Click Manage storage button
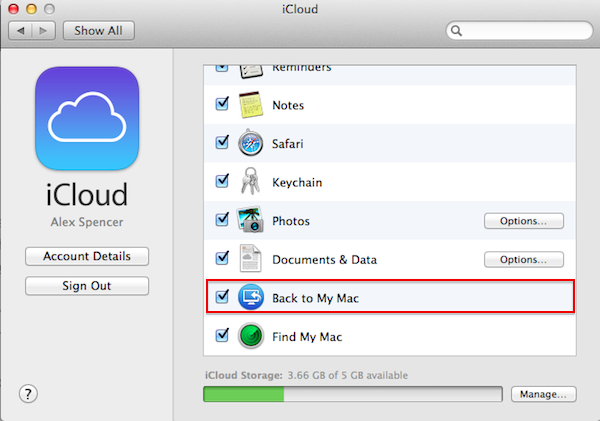Image resolution: width=600 pixels, height=421 pixels. click(543, 394)
